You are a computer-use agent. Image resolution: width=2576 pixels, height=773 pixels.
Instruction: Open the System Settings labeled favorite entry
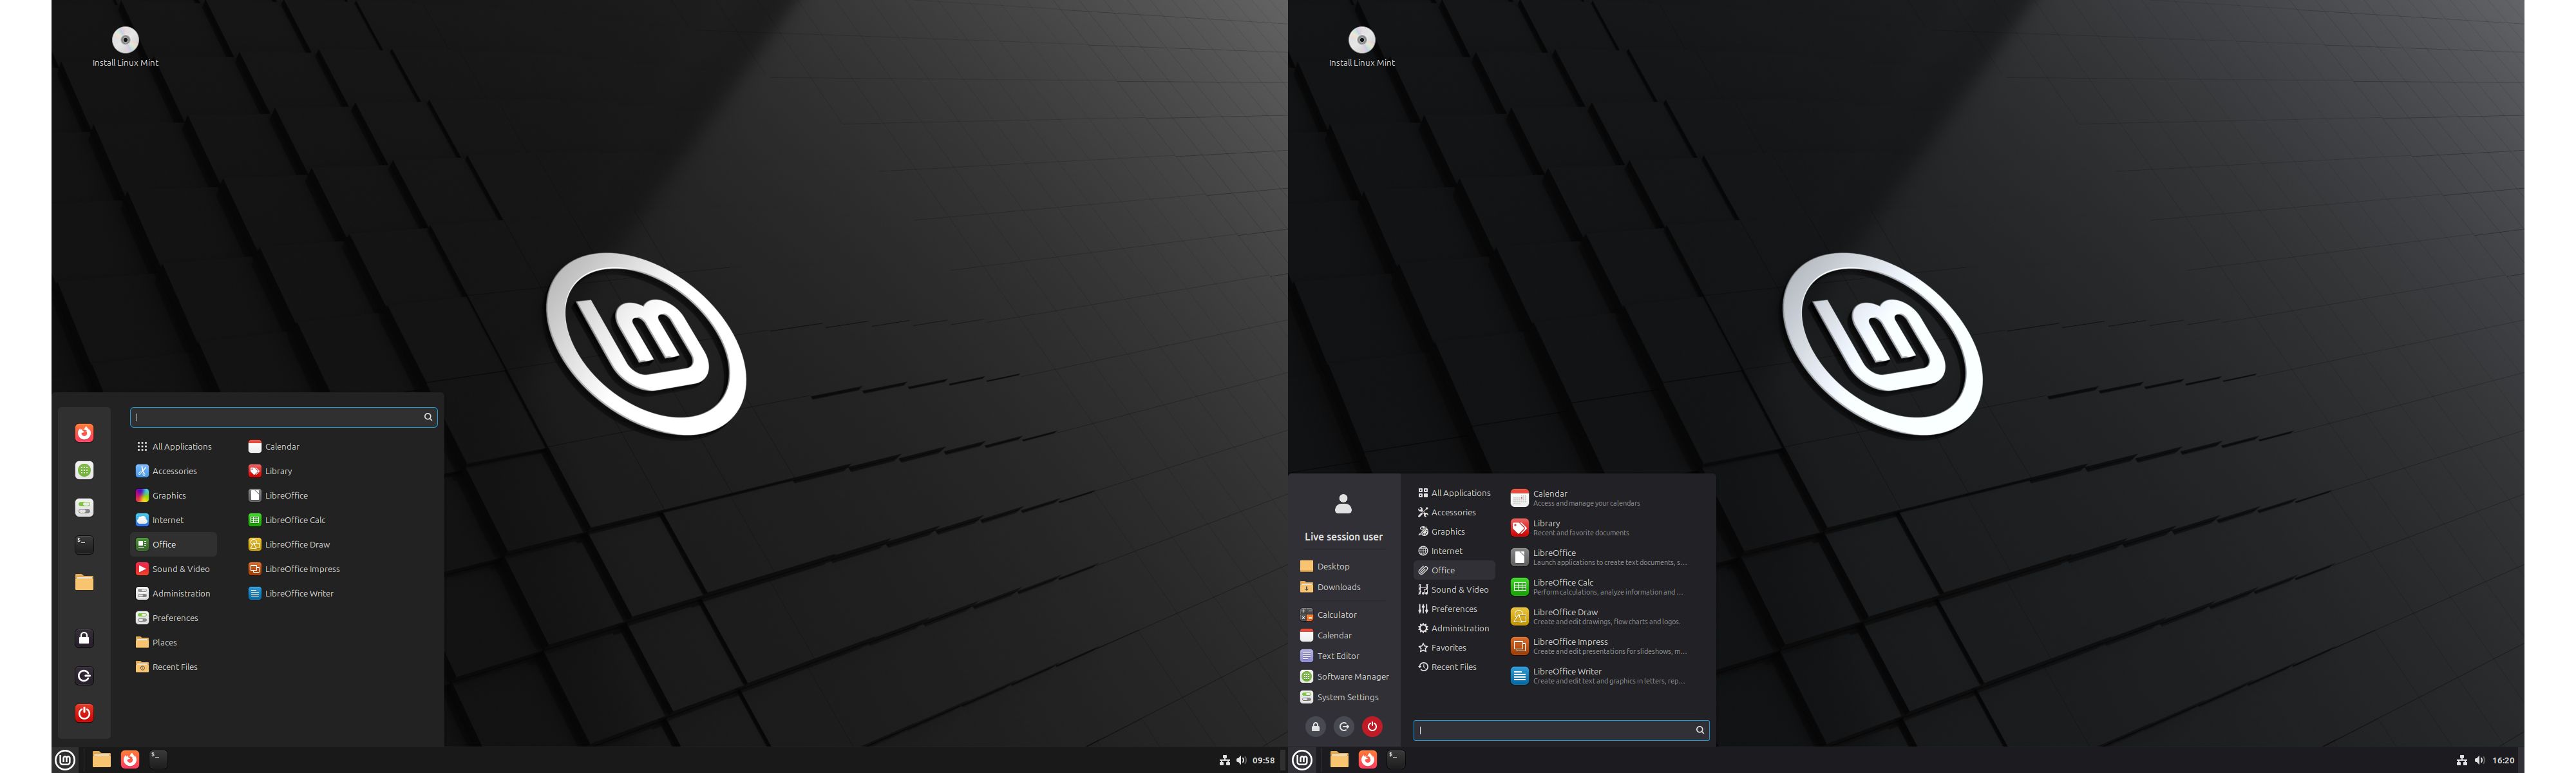click(1347, 698)
